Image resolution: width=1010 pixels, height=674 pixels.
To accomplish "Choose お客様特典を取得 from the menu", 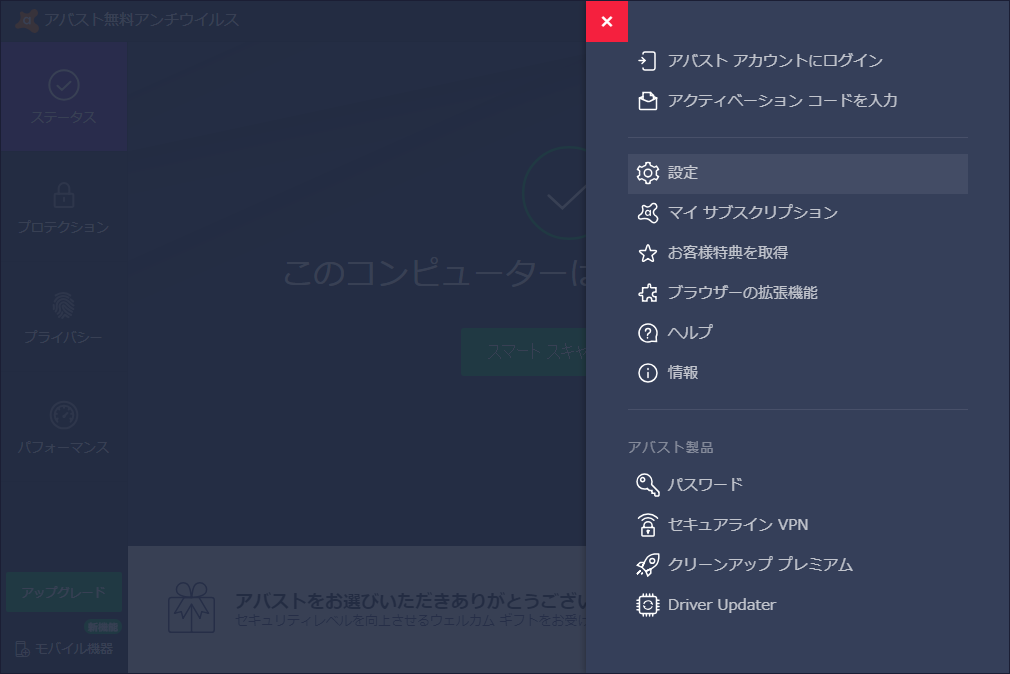I will point(797,253).
